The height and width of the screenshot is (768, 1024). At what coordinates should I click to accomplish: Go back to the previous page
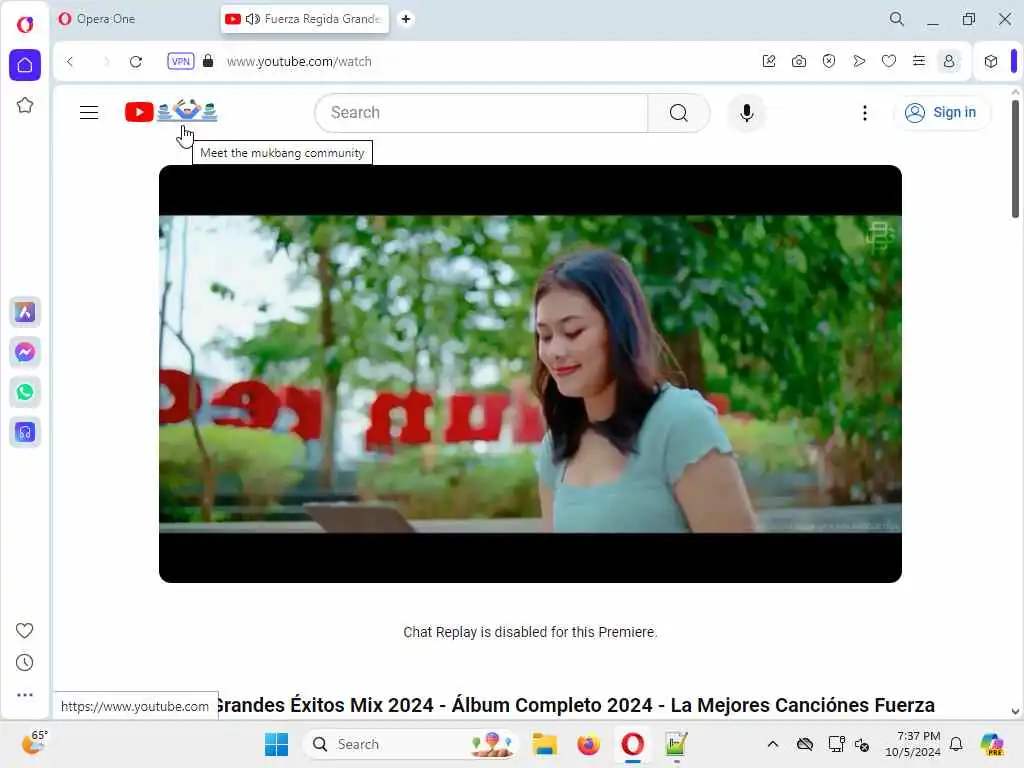[x=70, y=61]
